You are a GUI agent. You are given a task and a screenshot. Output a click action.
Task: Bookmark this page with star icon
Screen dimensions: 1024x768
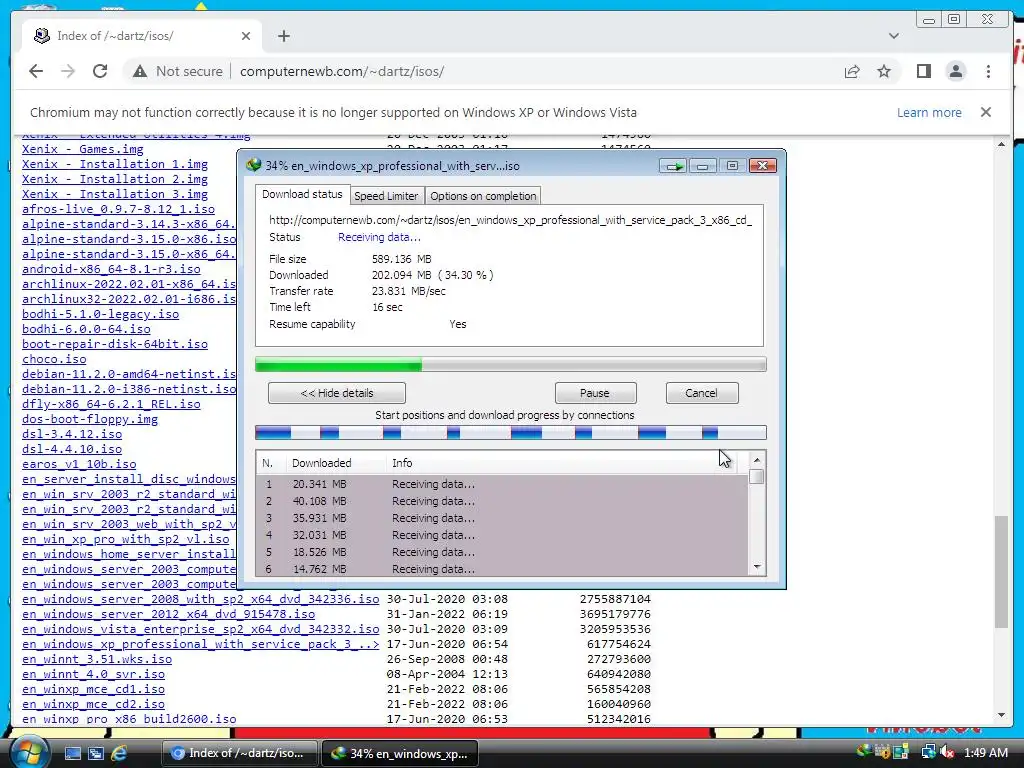884,71
